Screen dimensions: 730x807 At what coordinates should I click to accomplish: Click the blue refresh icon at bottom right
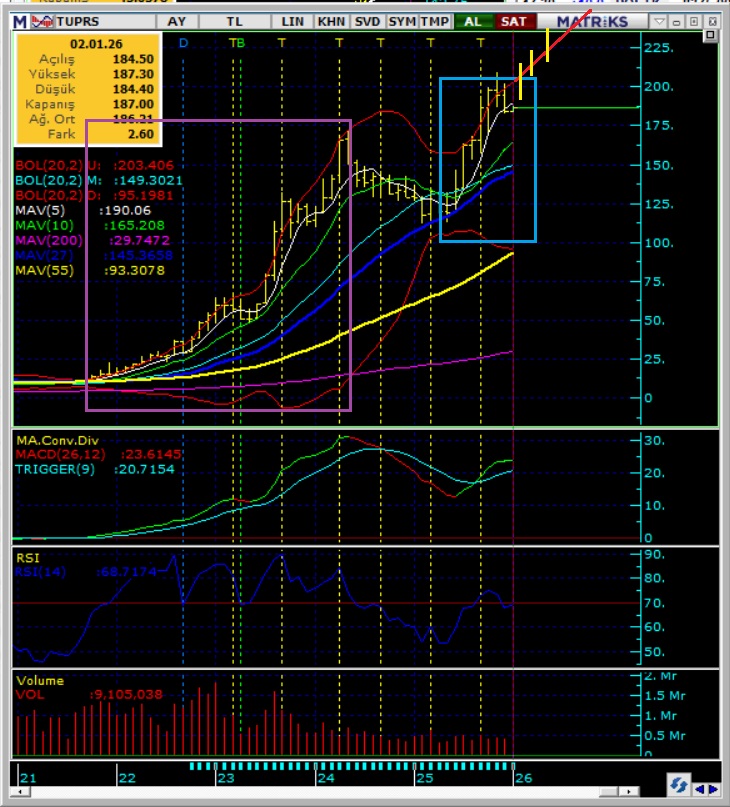click(679, 788)
